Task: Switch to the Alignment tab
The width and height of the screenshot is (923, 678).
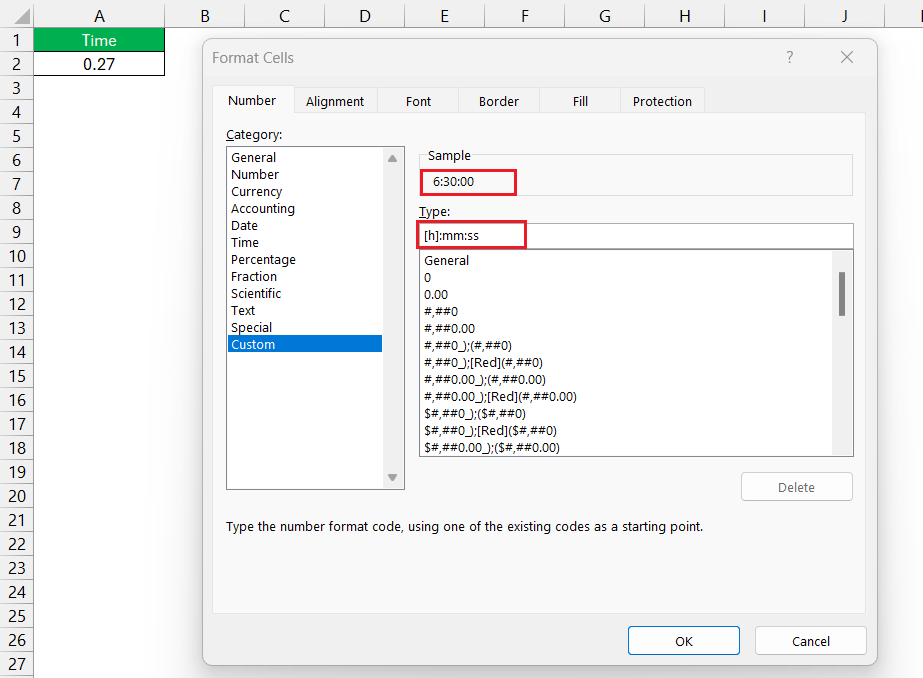Action: 335,101
